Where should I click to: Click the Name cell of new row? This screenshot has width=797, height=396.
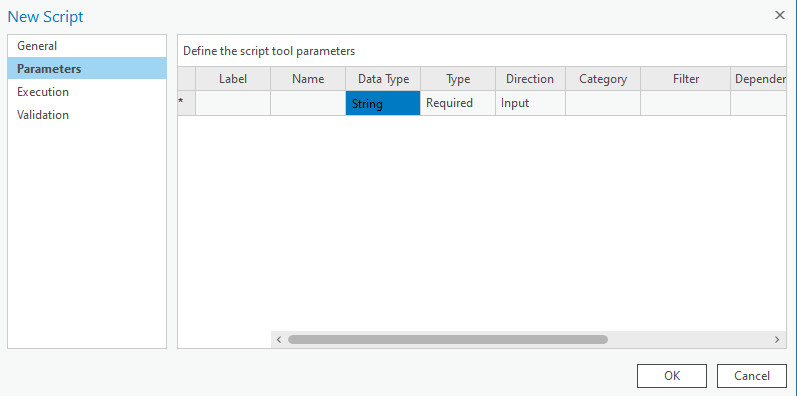pos(308,103)
